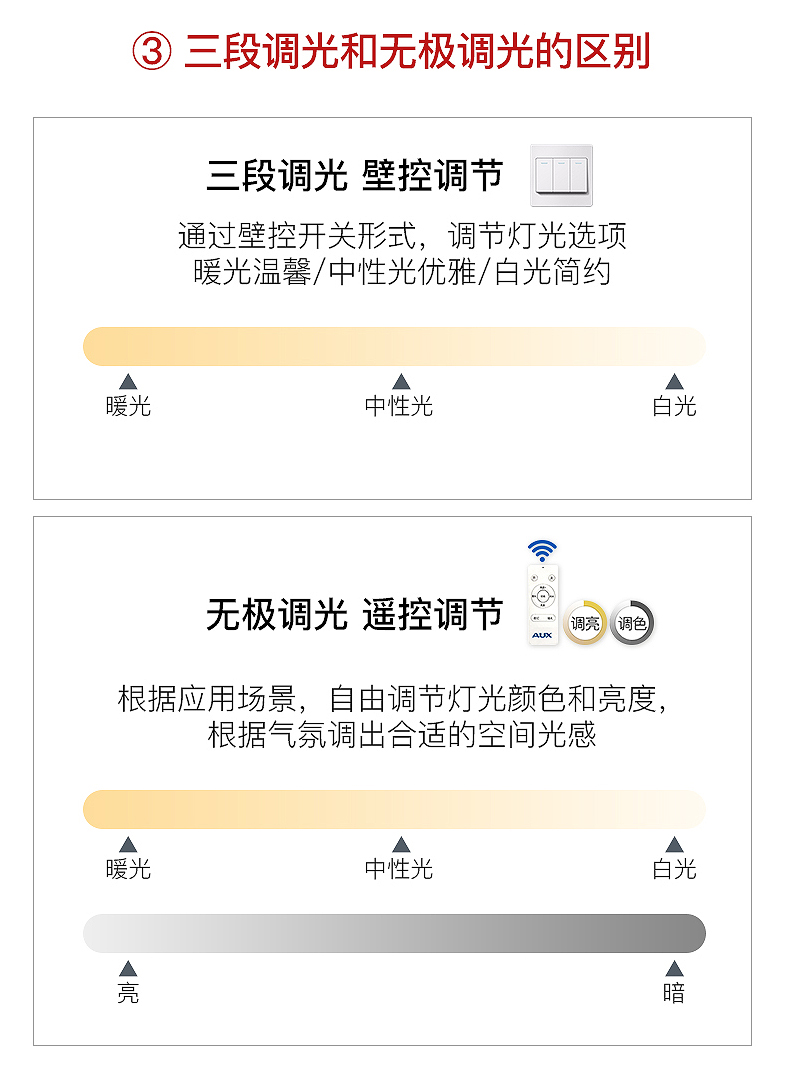Click the stepless color temperature gradient bar
Screen dimensions: 790x1067
click(x=394, y=809)
